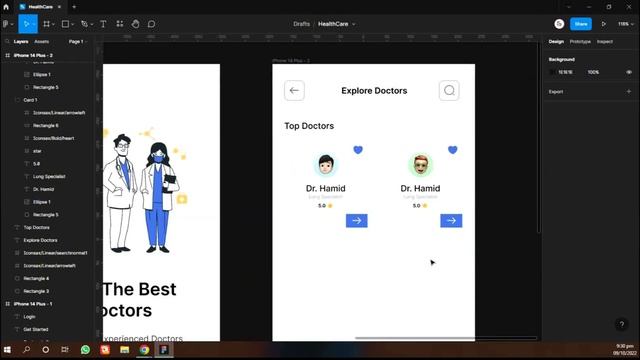Screen dimensions: 640x360
Task: Switch to the Design tab
Action: (556, 42)
